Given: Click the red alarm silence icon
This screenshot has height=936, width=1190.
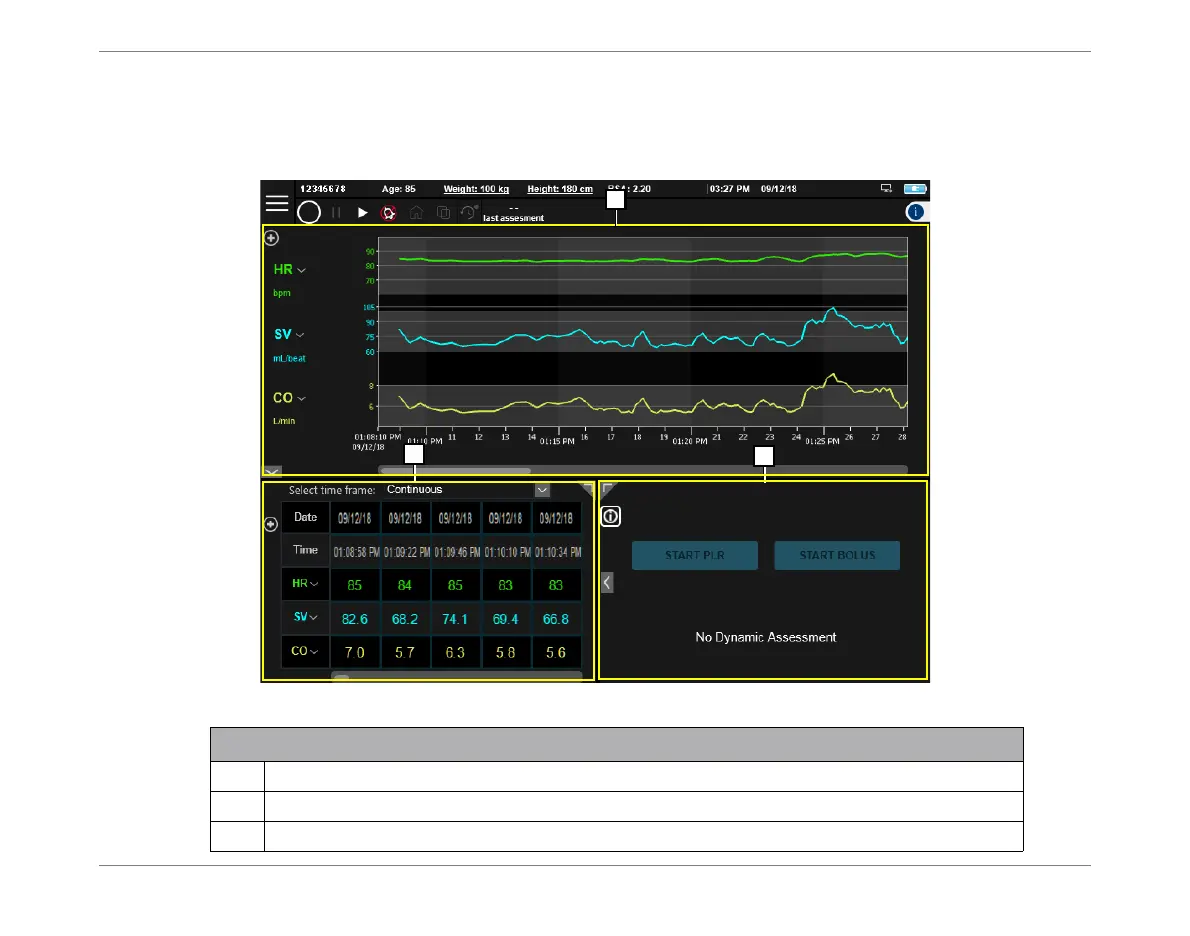Looking at the screenshot, I should click(x=389, y=213).
